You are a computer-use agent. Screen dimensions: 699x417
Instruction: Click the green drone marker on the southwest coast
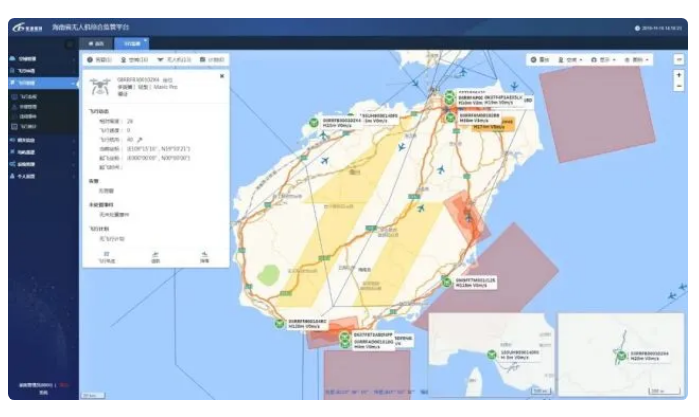282,322
